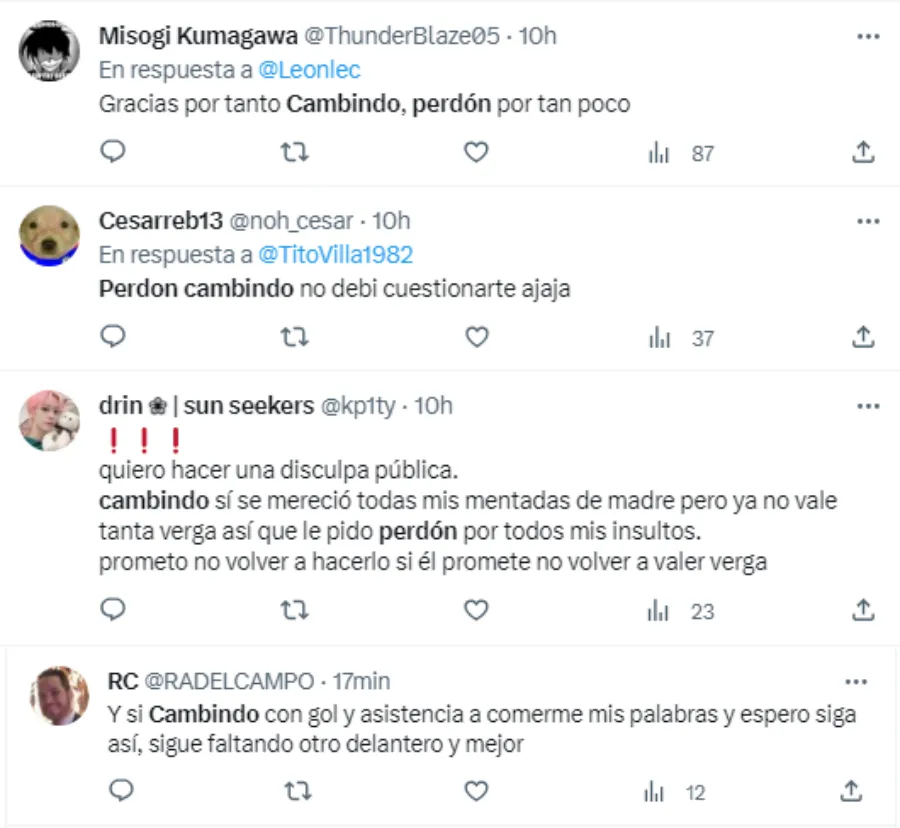Click Cesarreb13's dog profile picture
The height and width of the screenshot is (828, 900).
50,236
